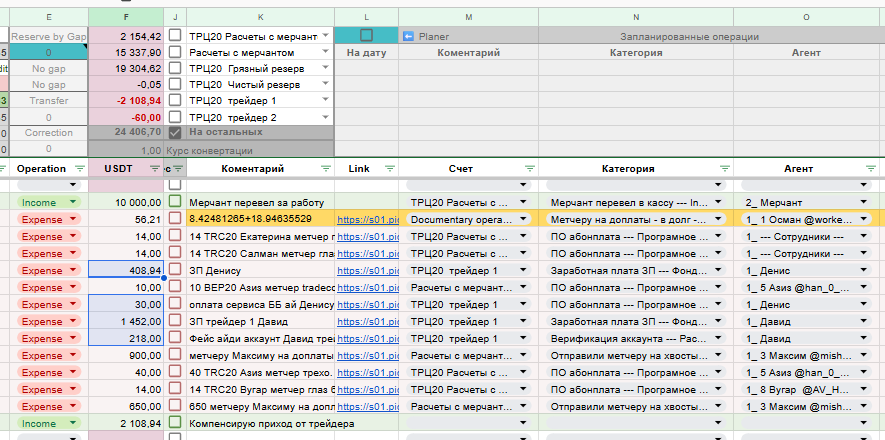This screenshot has height=440, width=885.
Task: Open filter icon on Категория column header
Action: coord(725,169)
